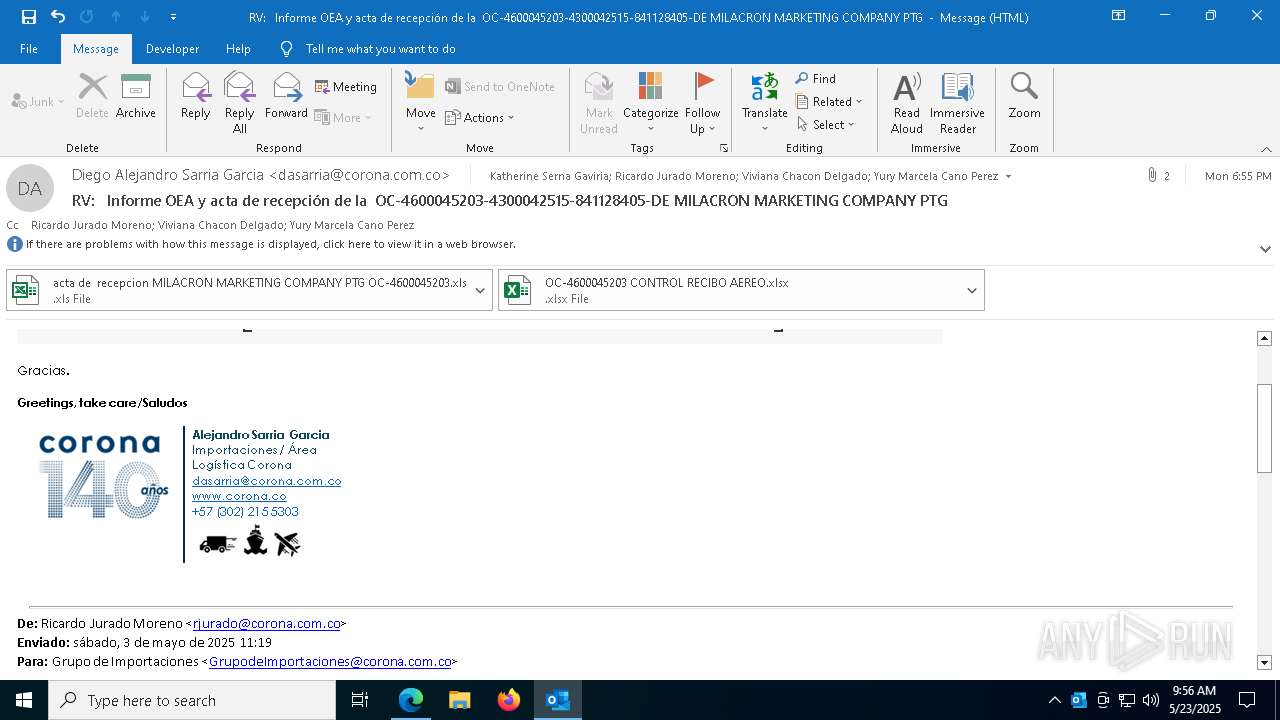Click the Corona 140 años logo image
The height and width of the screenshot is (720, 1280).
tap(104, 477)
